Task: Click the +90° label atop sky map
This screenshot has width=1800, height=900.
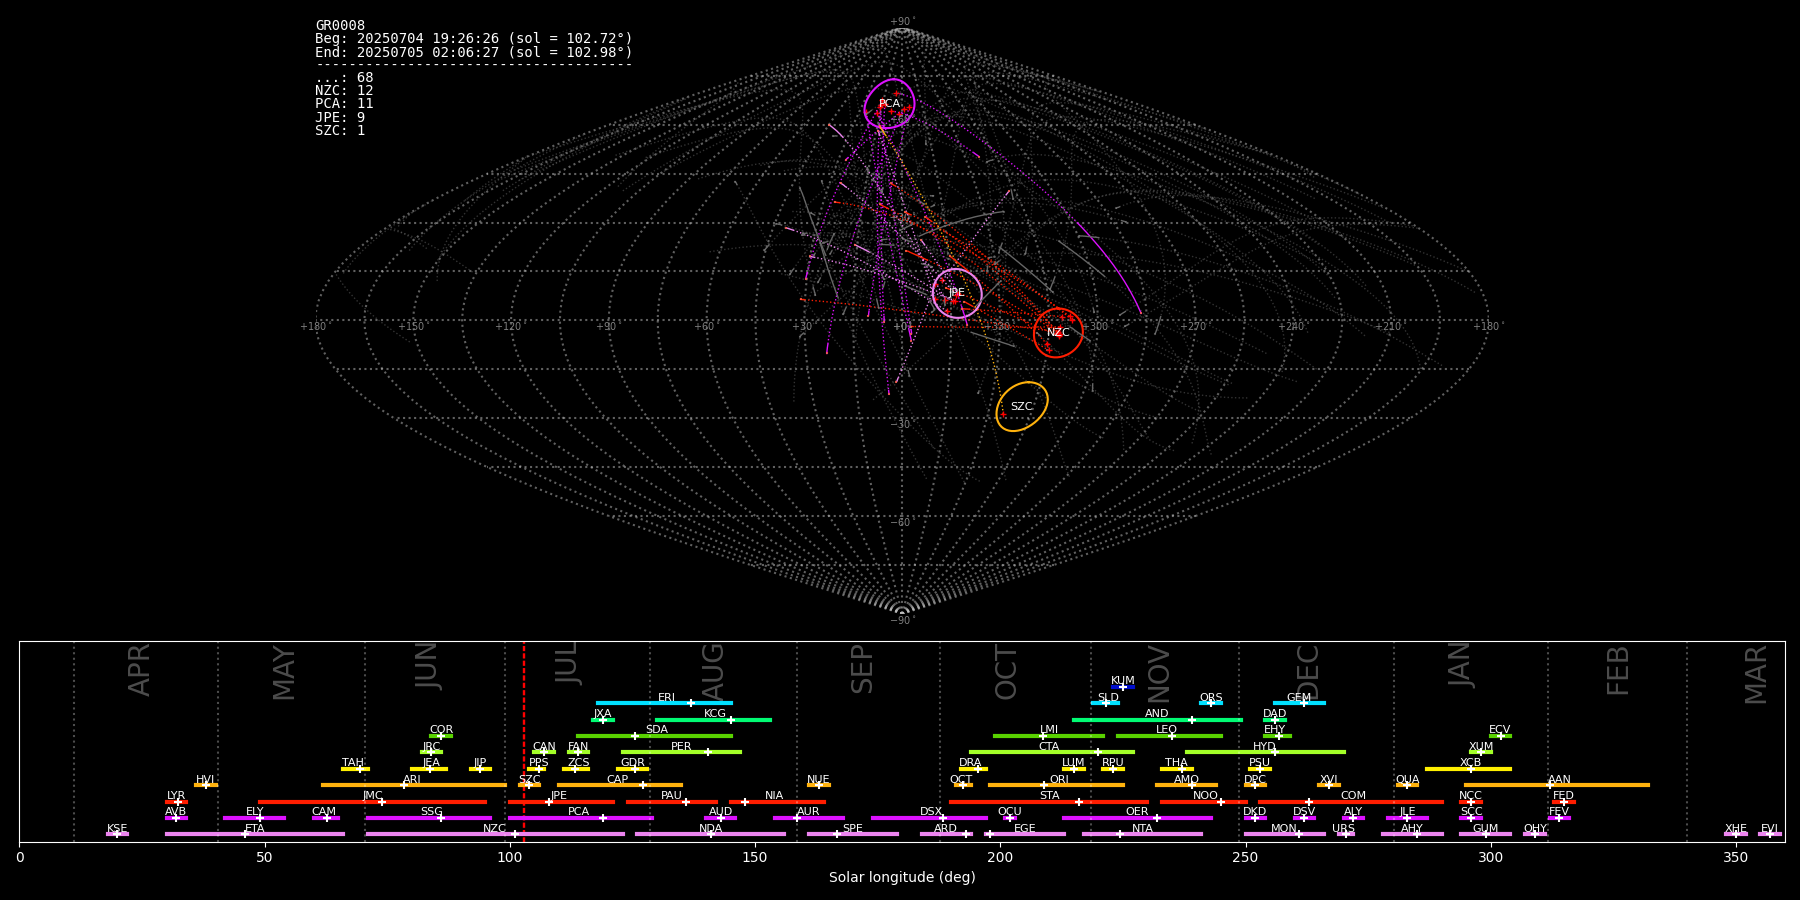Action: click(902, 22)
